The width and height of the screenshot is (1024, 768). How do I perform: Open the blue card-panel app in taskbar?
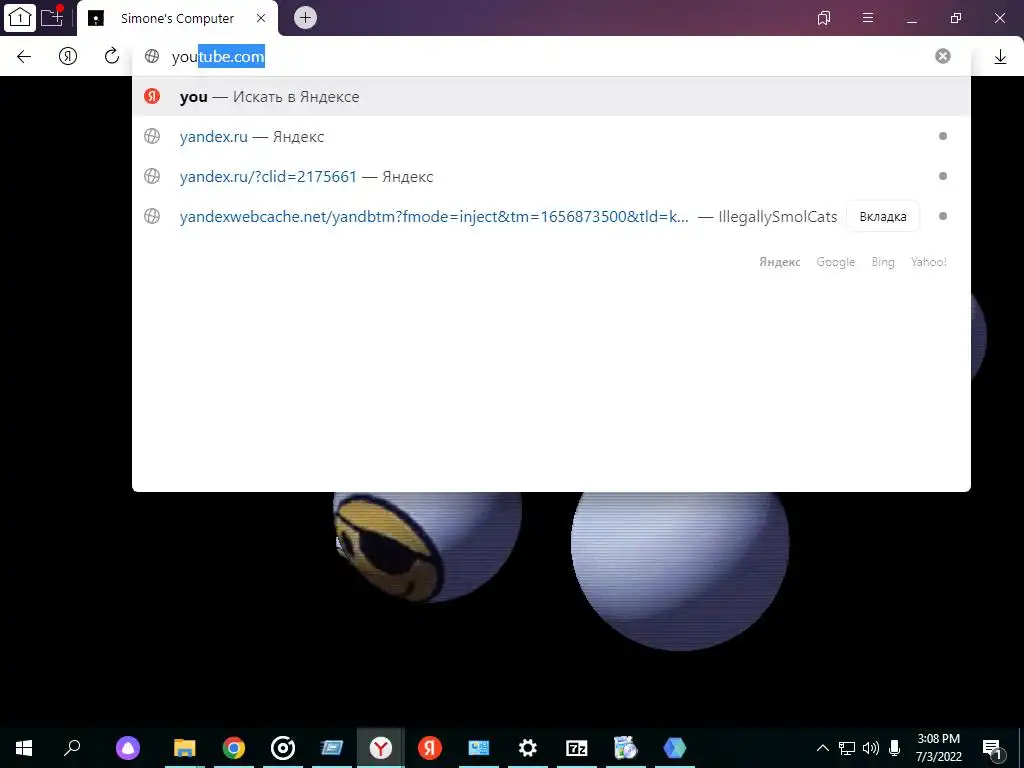point(479,748)
